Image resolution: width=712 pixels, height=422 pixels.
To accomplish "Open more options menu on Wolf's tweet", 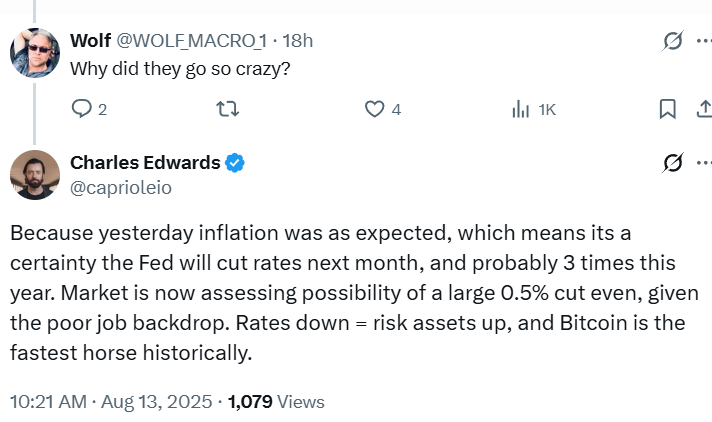I will tap(704, 41).
